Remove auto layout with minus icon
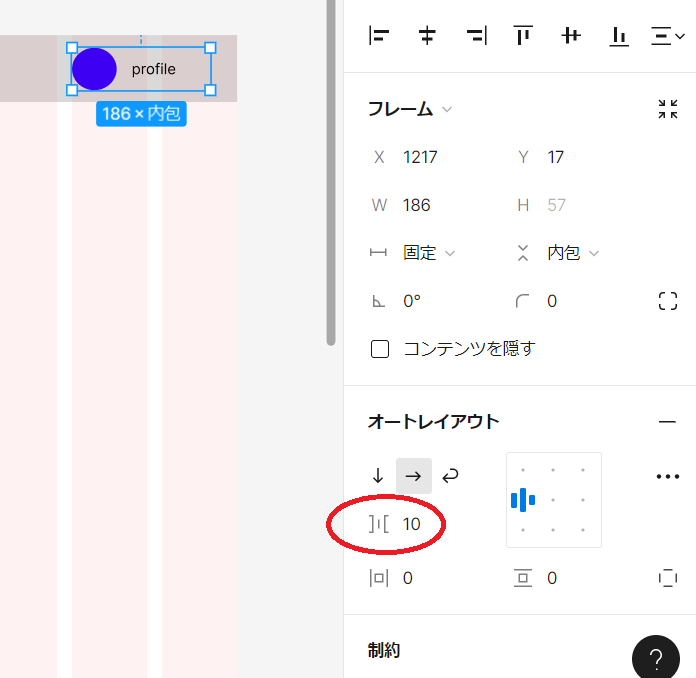The height and width of the screenshot is (678, 696). 667,422
